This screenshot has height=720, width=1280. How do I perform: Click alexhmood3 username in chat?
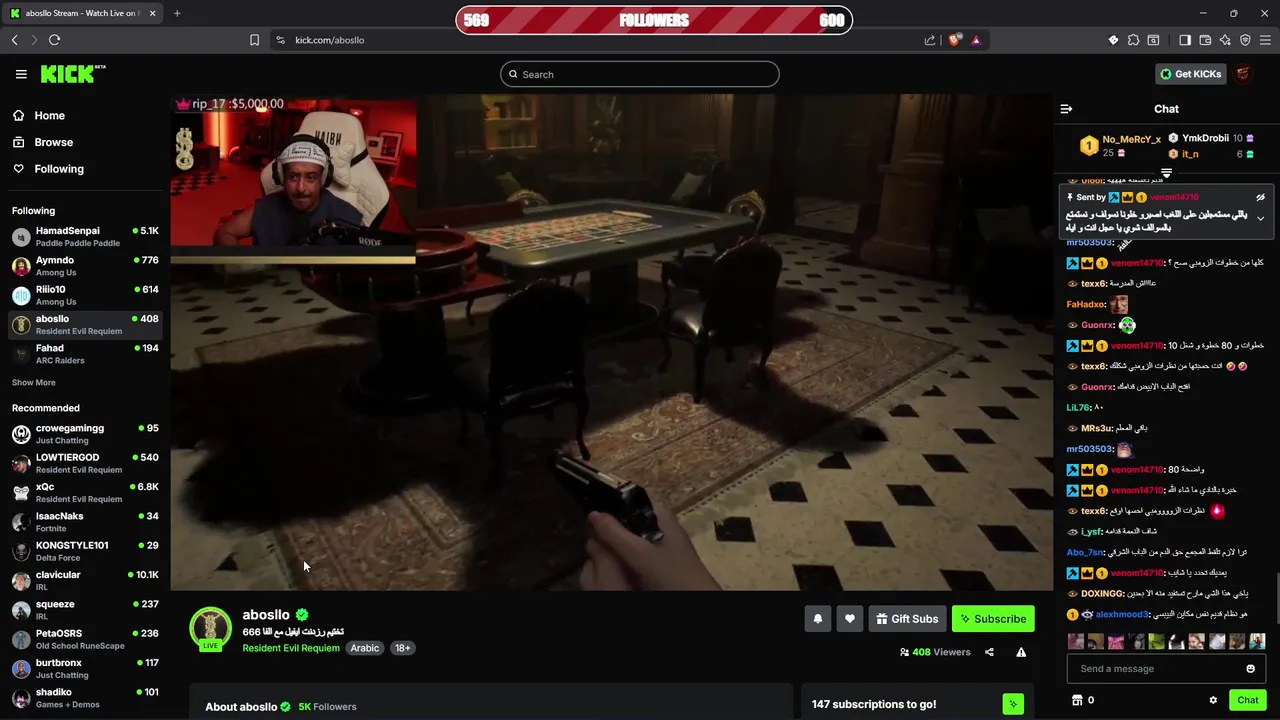click(1121, 614)
